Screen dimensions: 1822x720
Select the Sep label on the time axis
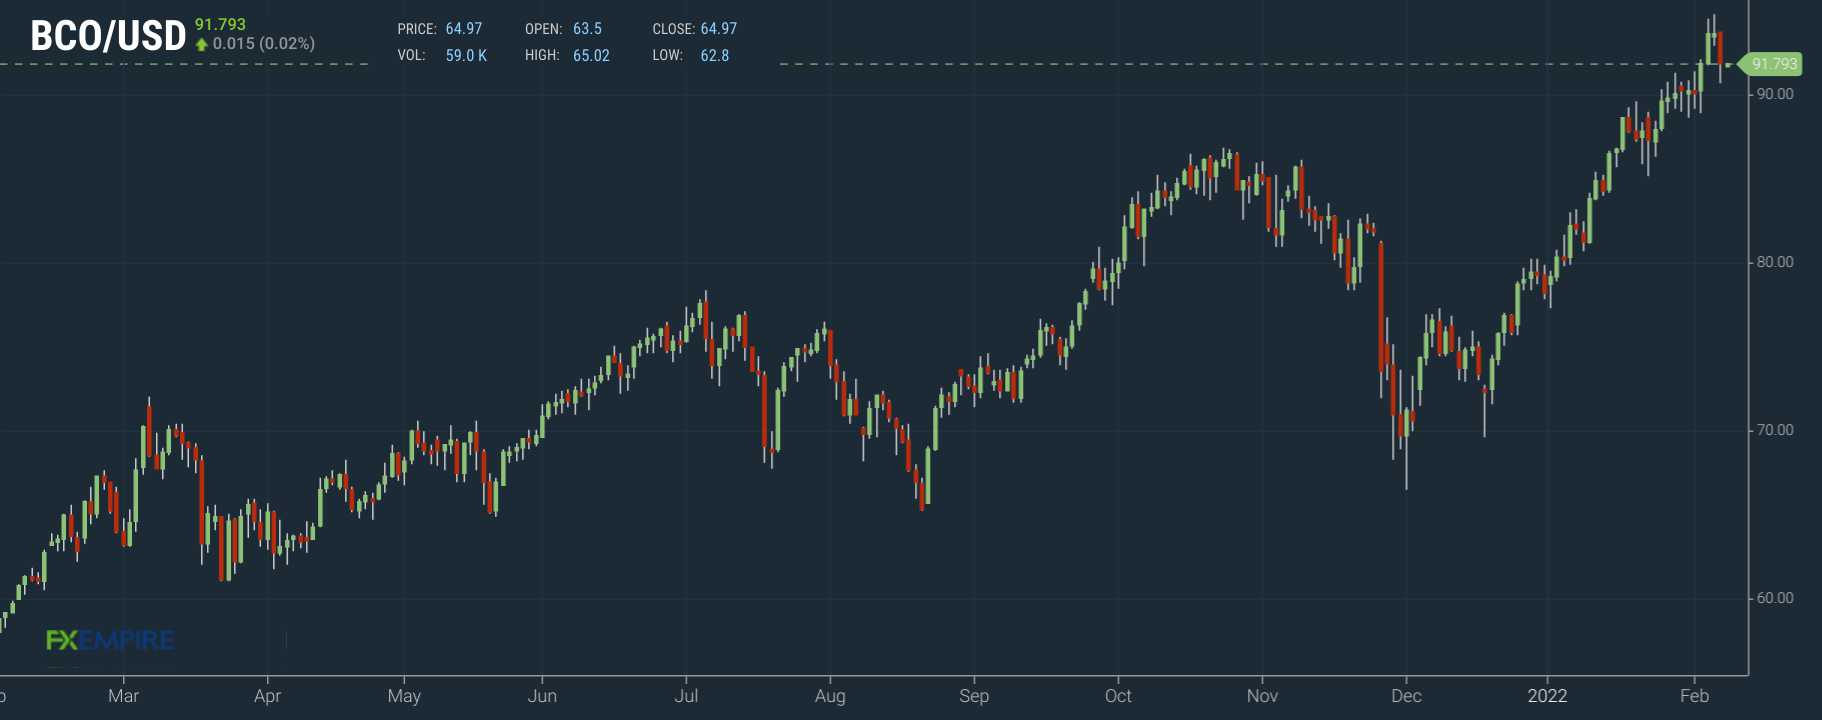click(974, 696)
